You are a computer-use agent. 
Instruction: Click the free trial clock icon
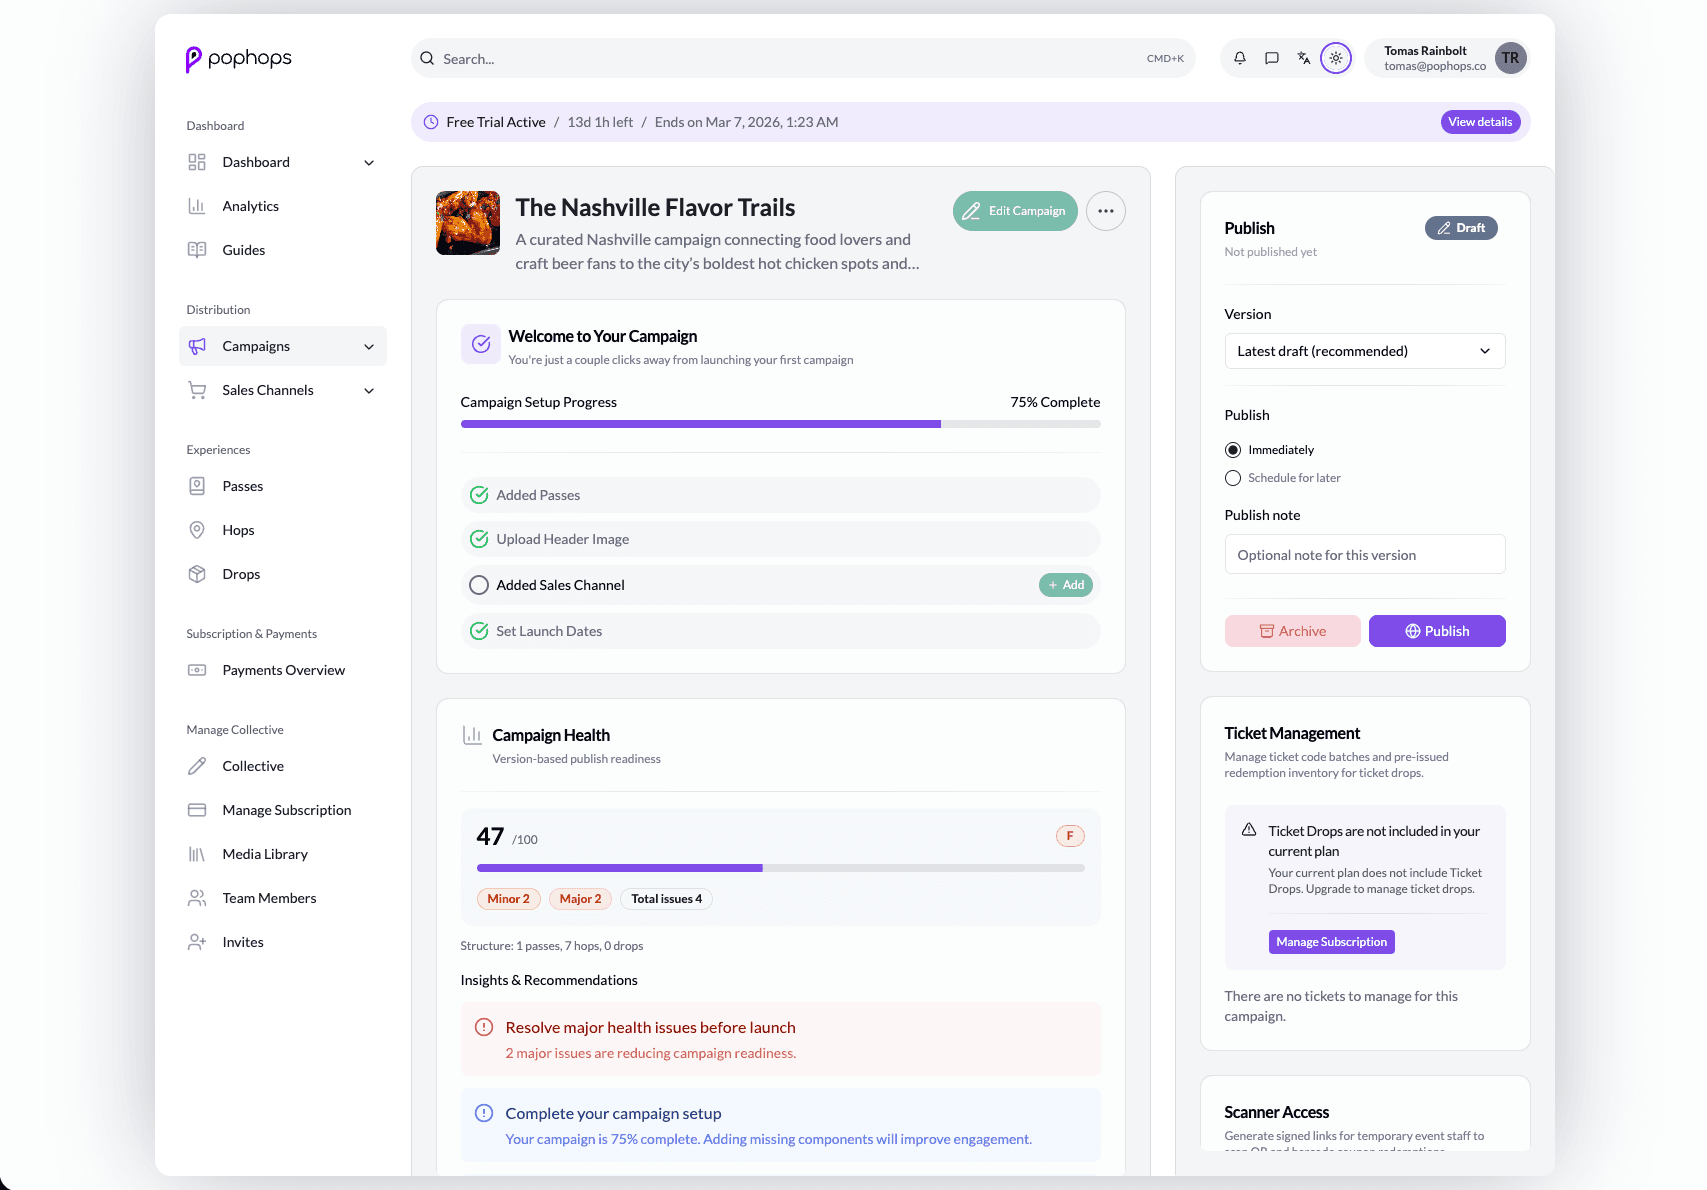click(x=431, y=122)
